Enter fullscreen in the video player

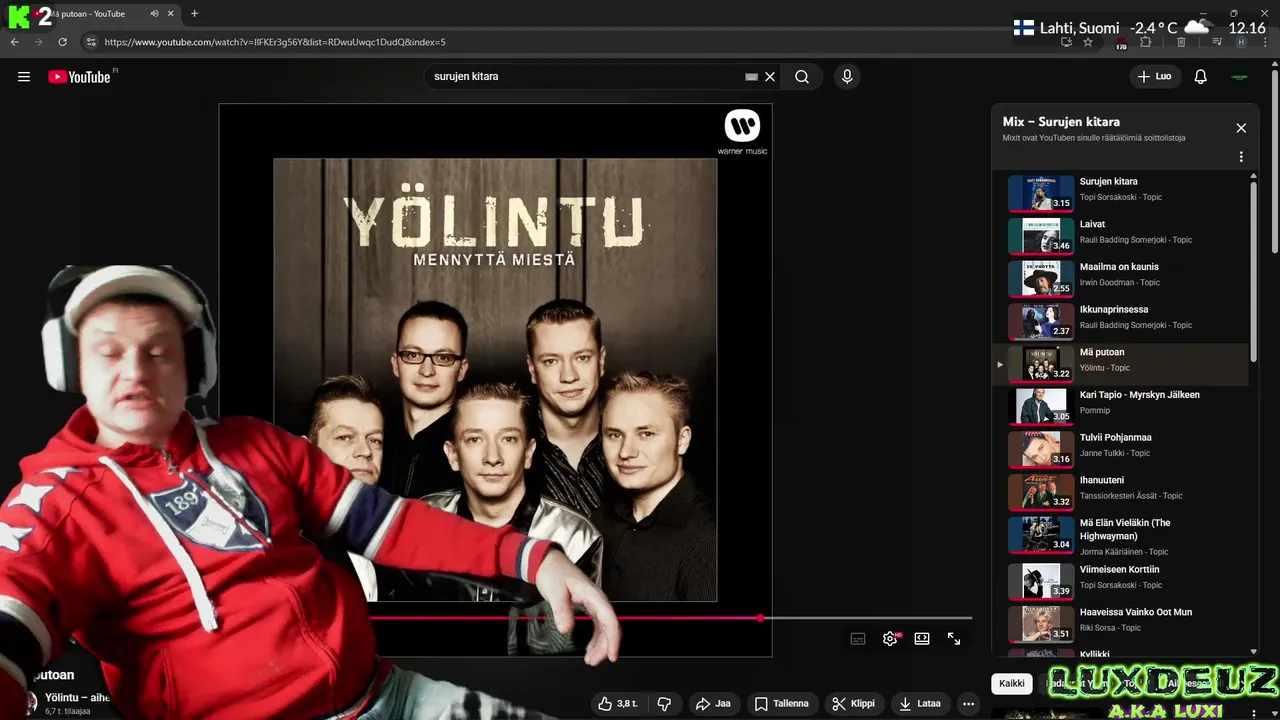954,639
